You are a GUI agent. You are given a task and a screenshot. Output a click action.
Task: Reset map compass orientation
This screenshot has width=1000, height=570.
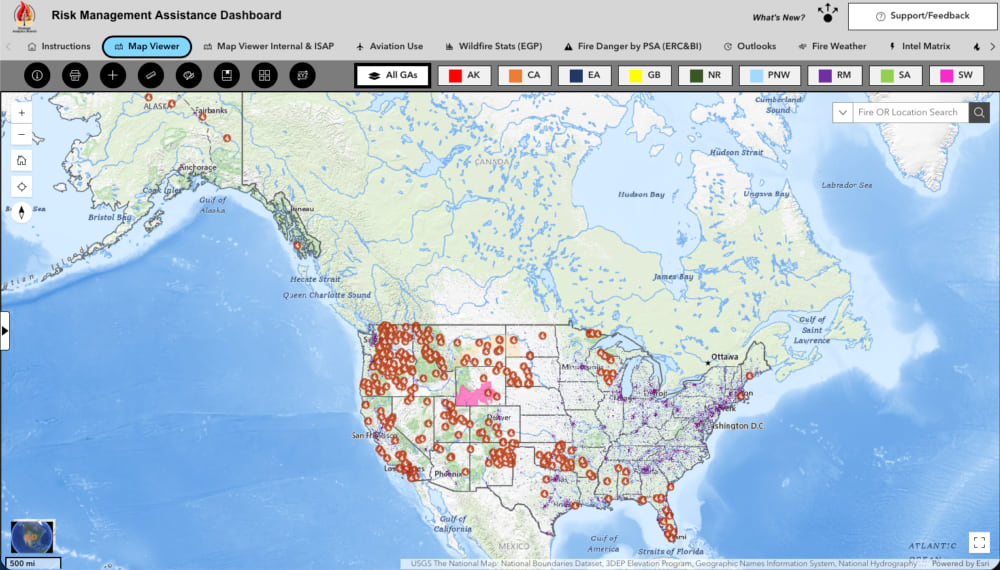[22, 212]
